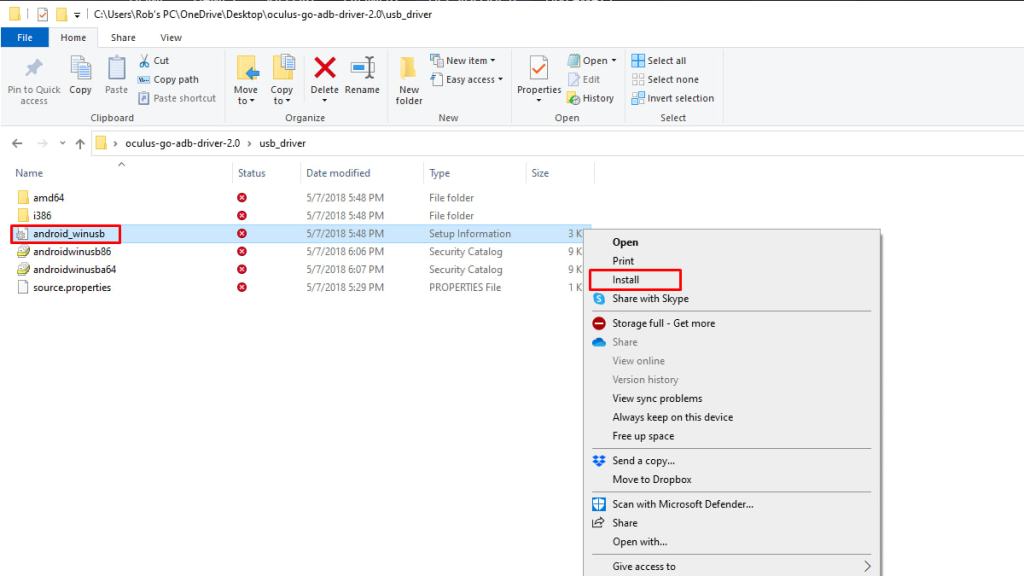Open the File tab
The image size is (1024, 576).
(x=25, y=38)
